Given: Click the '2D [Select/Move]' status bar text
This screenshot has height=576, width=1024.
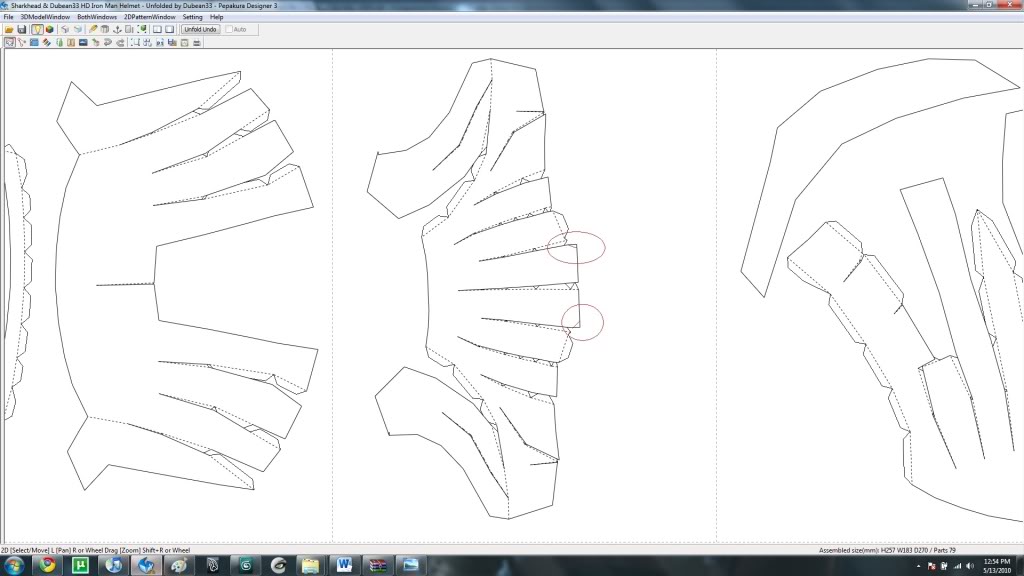Looking at the screenshot, I should (x=24, y=551).
